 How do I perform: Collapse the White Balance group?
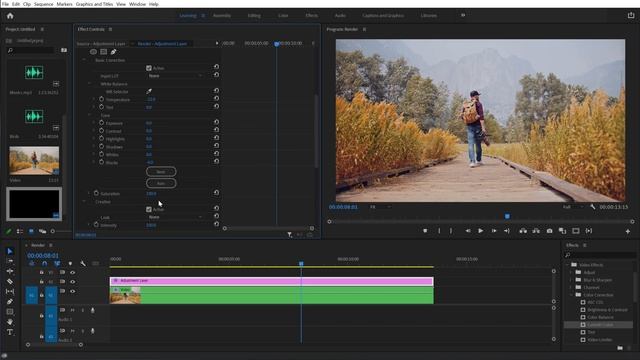[x=89, y=84]
